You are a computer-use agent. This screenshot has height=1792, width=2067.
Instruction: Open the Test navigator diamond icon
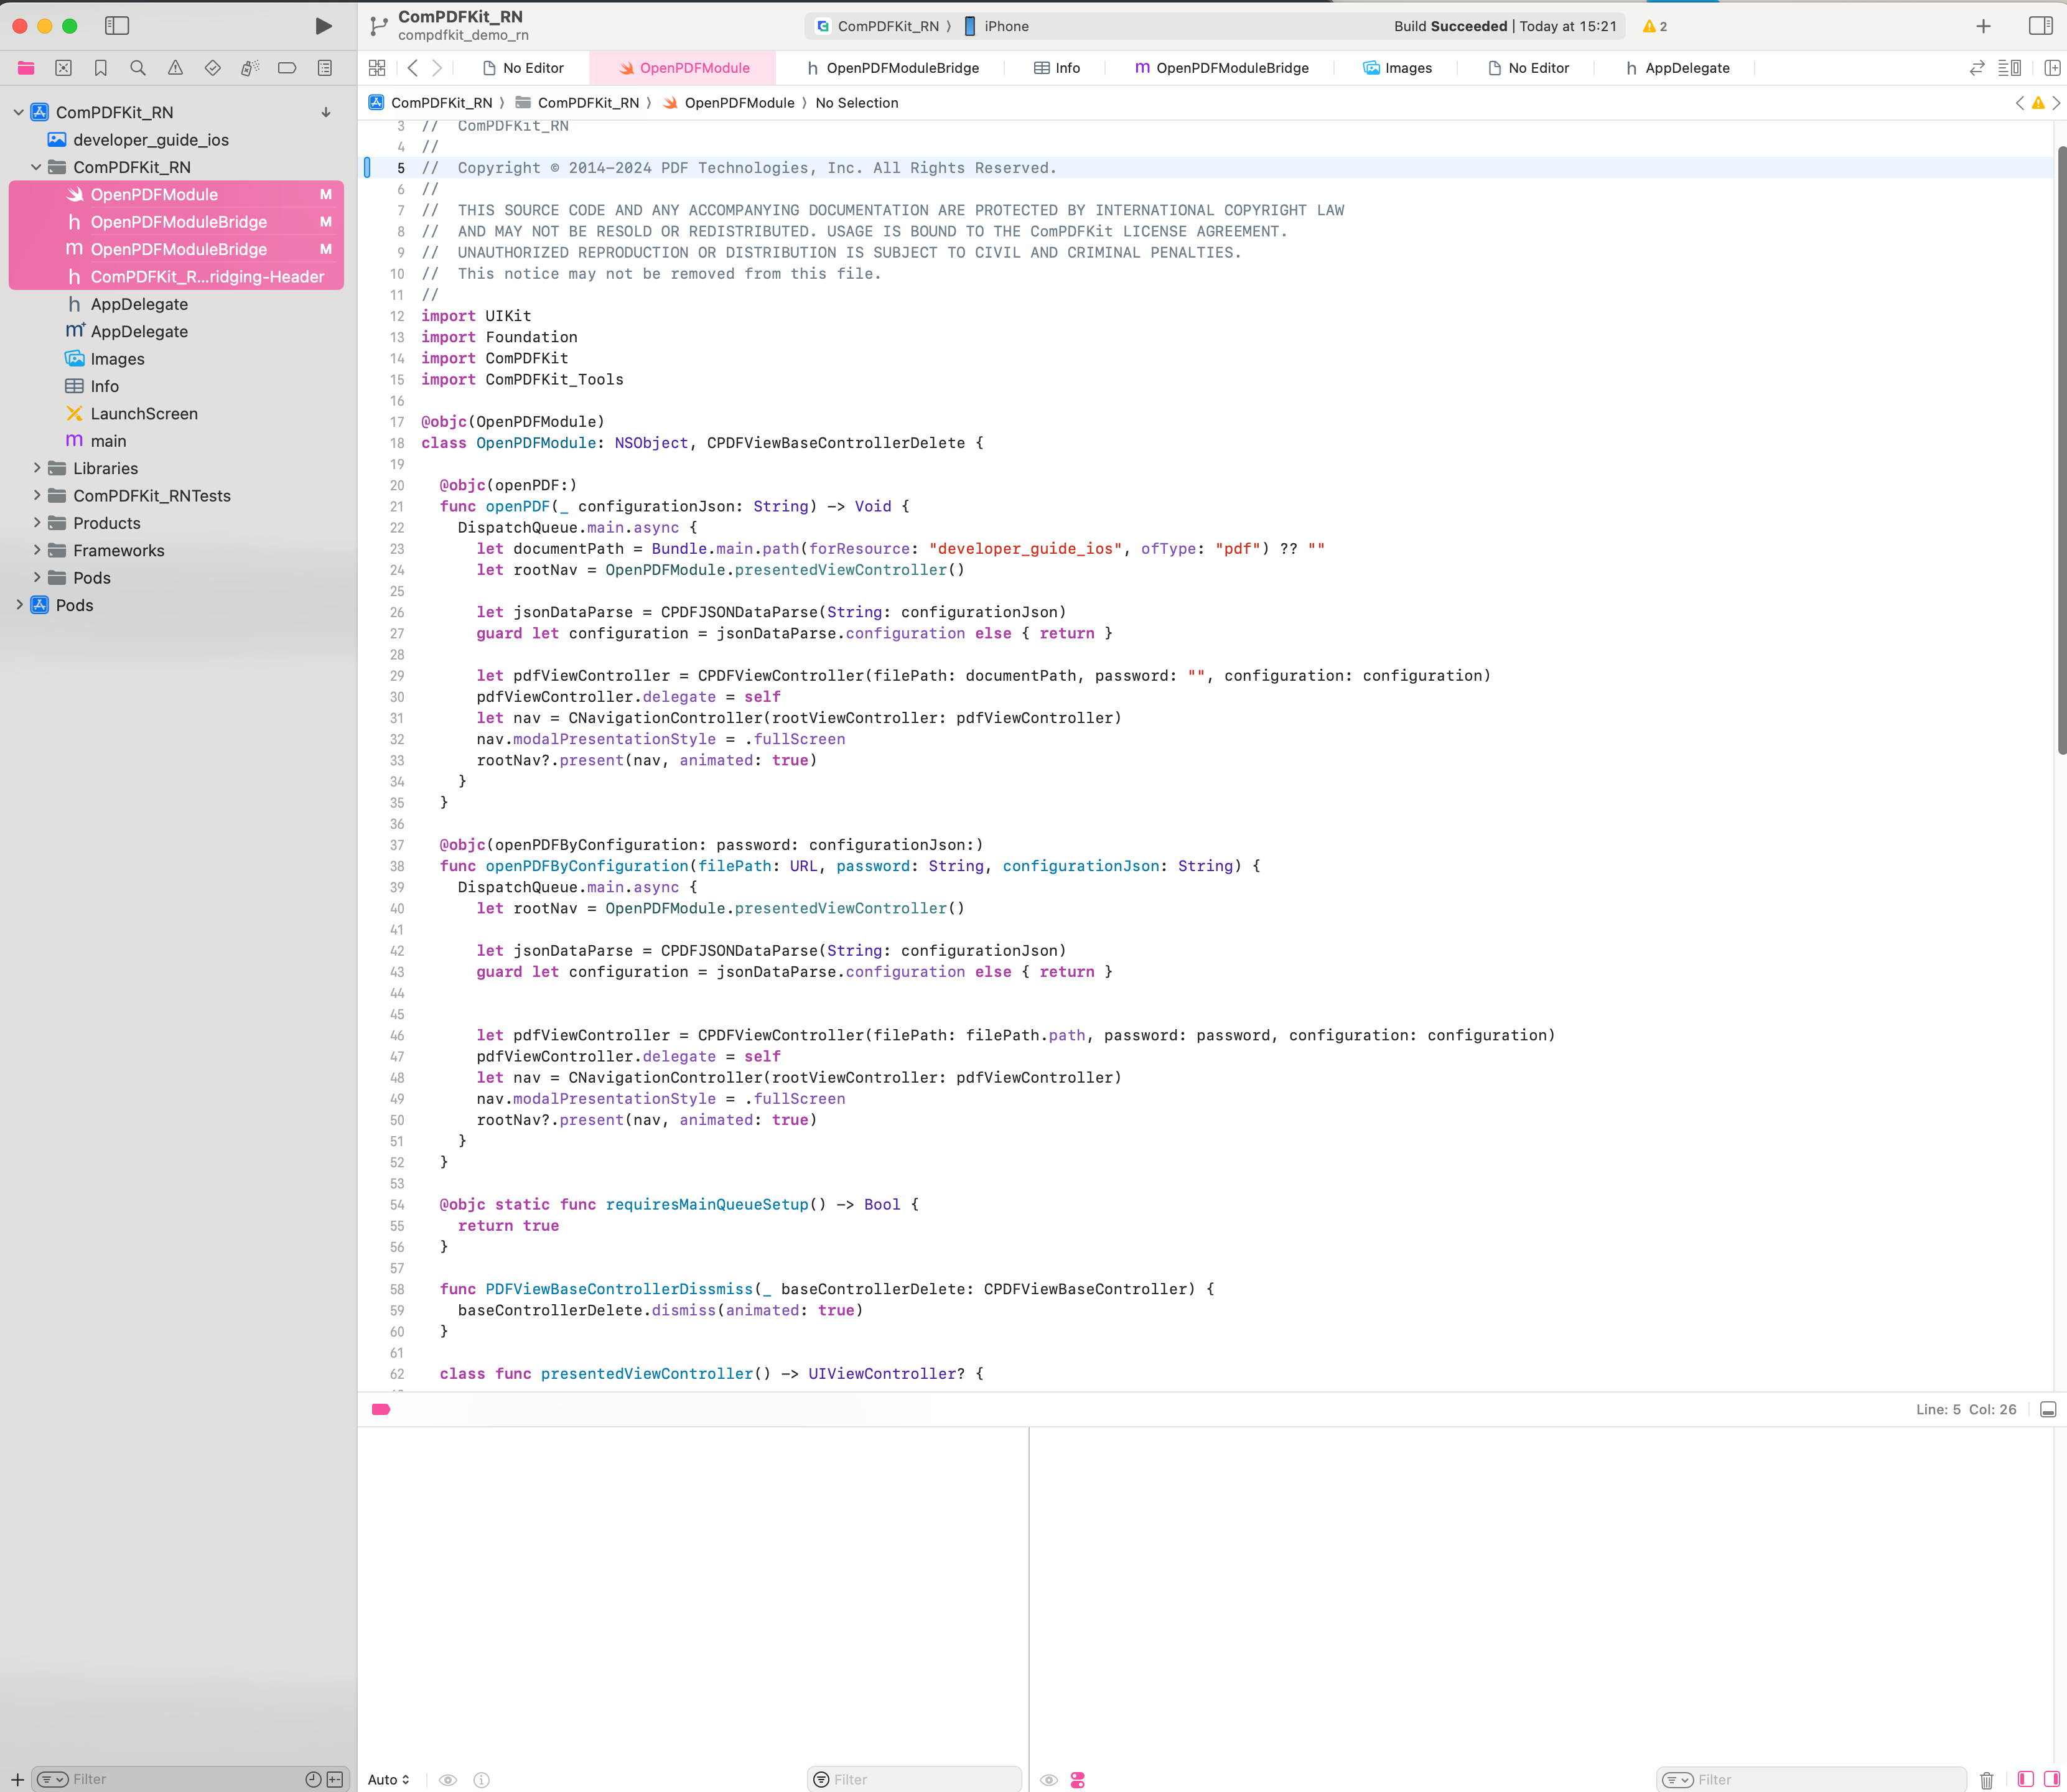pos(212,68)
